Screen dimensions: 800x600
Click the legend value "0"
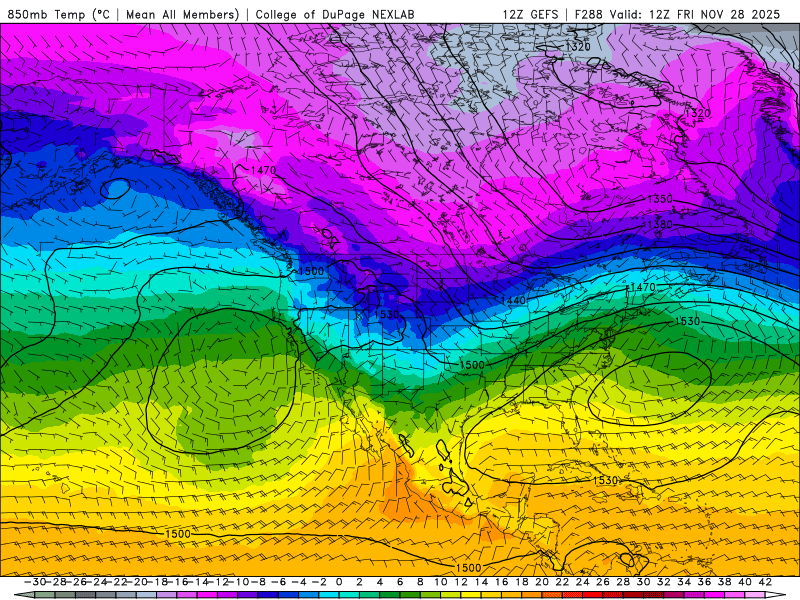click(x=339, y=582)
